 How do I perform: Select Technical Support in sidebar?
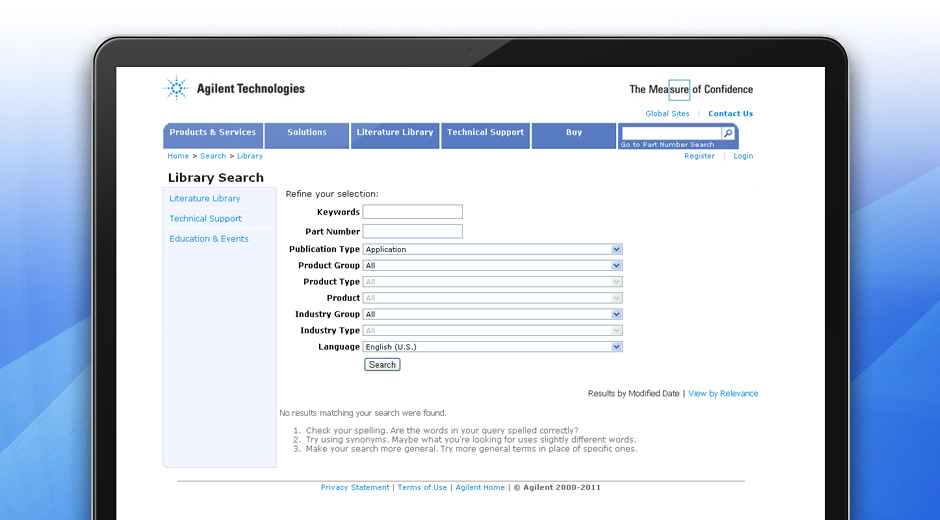click(205, 219)
